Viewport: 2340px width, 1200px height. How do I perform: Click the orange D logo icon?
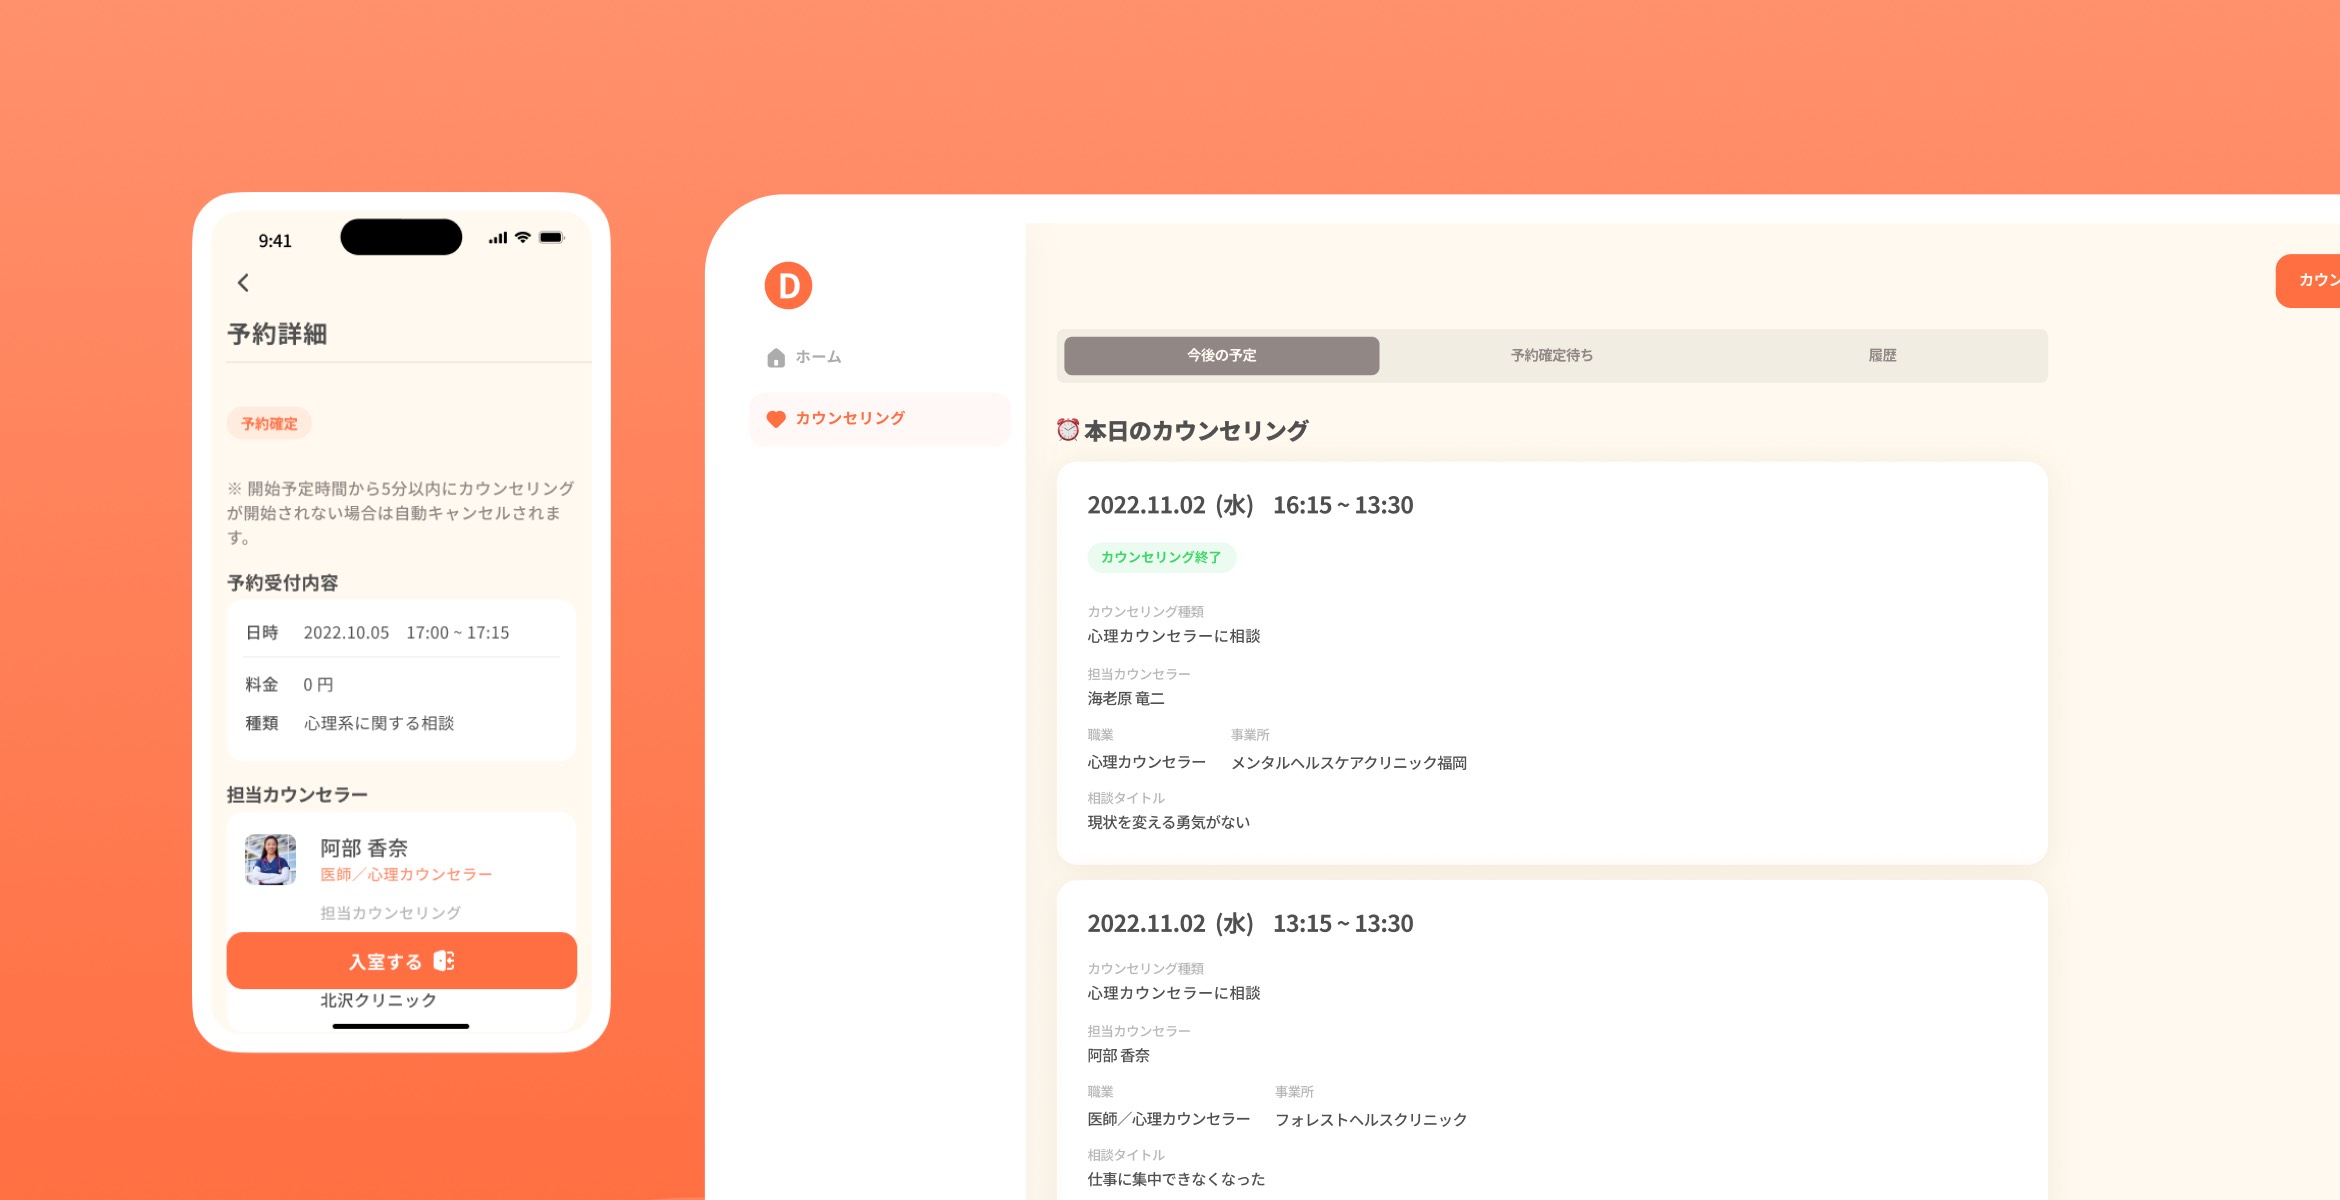[x=788, y=286]
